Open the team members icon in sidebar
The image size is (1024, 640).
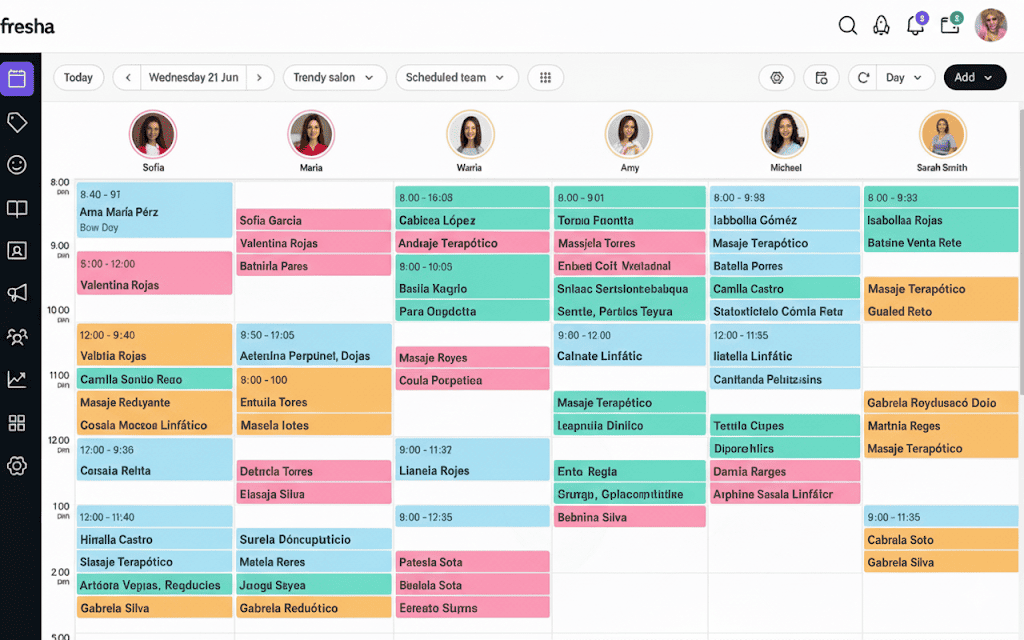coord(17,337)
